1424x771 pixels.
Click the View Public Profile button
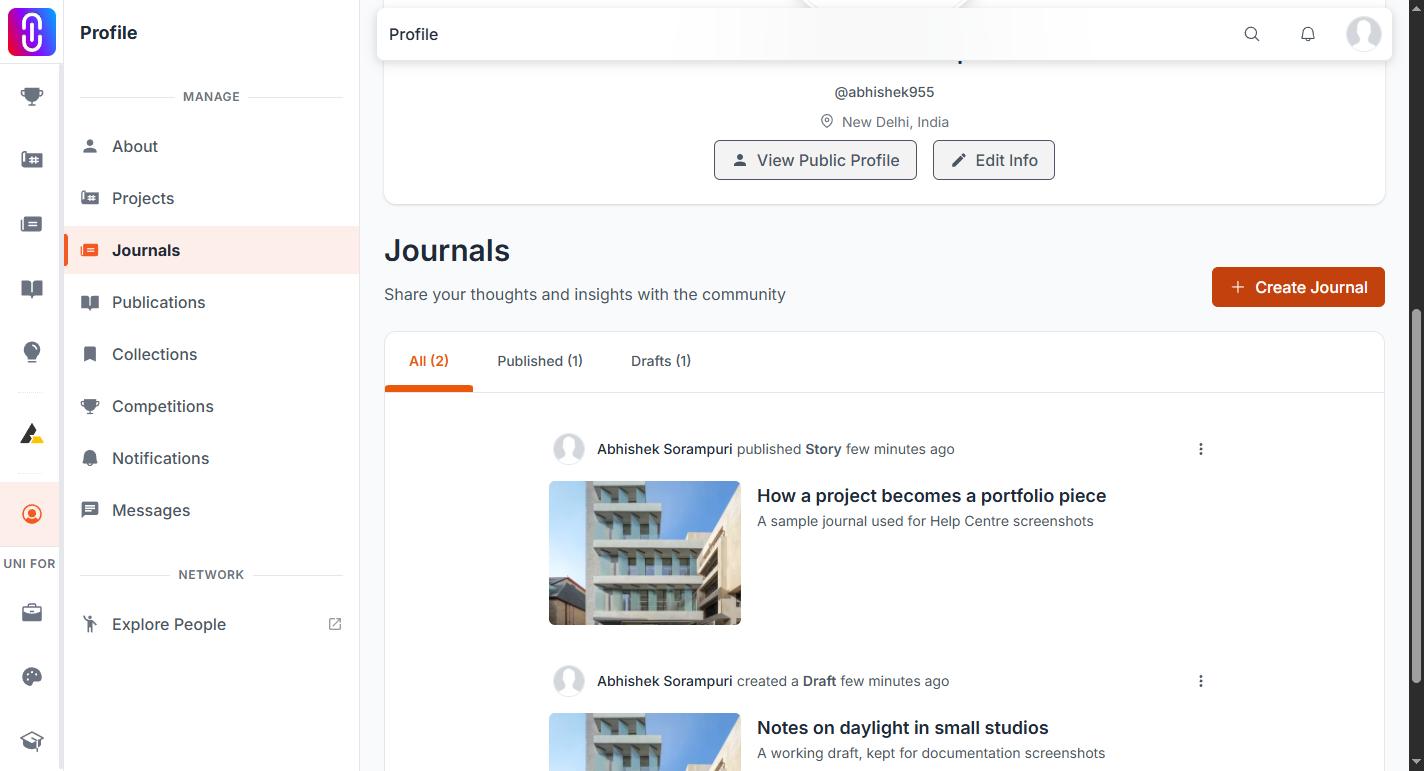(x=815, y=160)
